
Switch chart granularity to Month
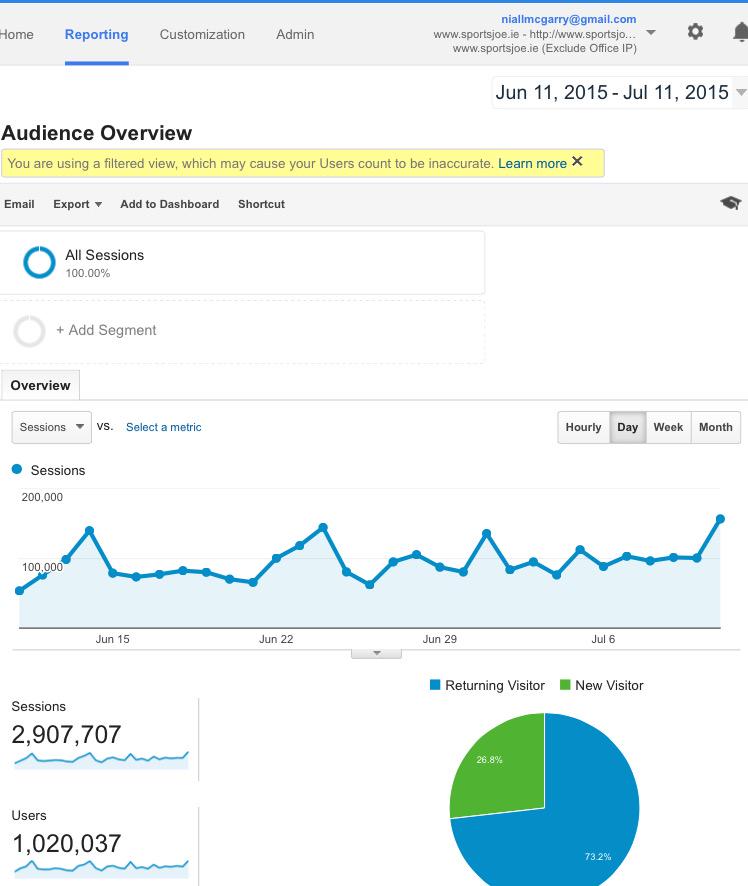pos(716,427)
